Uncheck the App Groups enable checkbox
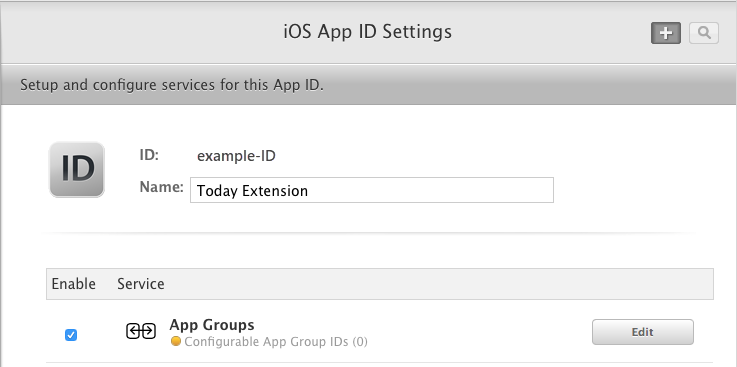This screenshot has height=367, width=737. pos(71,335)
